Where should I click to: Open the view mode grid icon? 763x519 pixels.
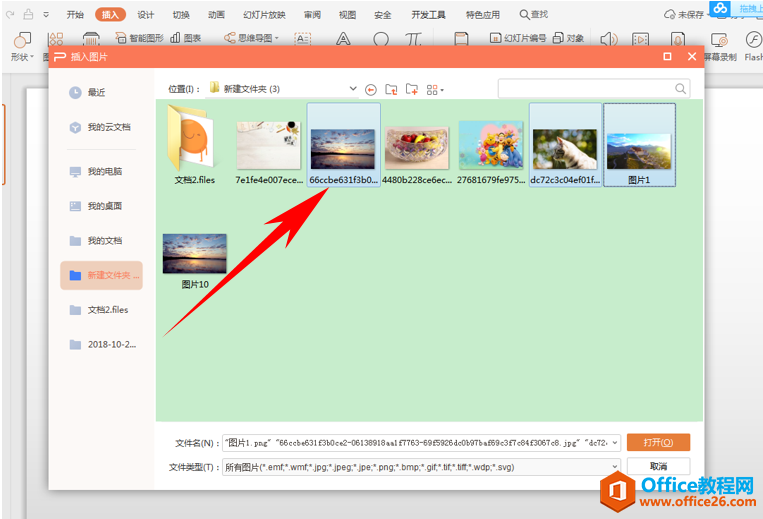tap(435, 89)
